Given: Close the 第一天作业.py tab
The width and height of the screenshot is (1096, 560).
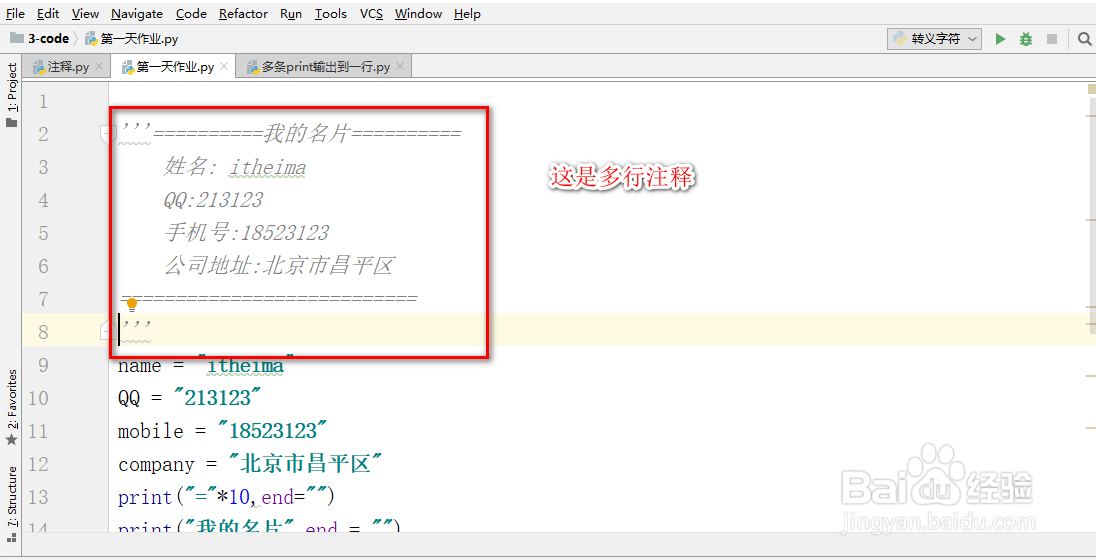Looking at the screenshot, I should click(224, 66).
